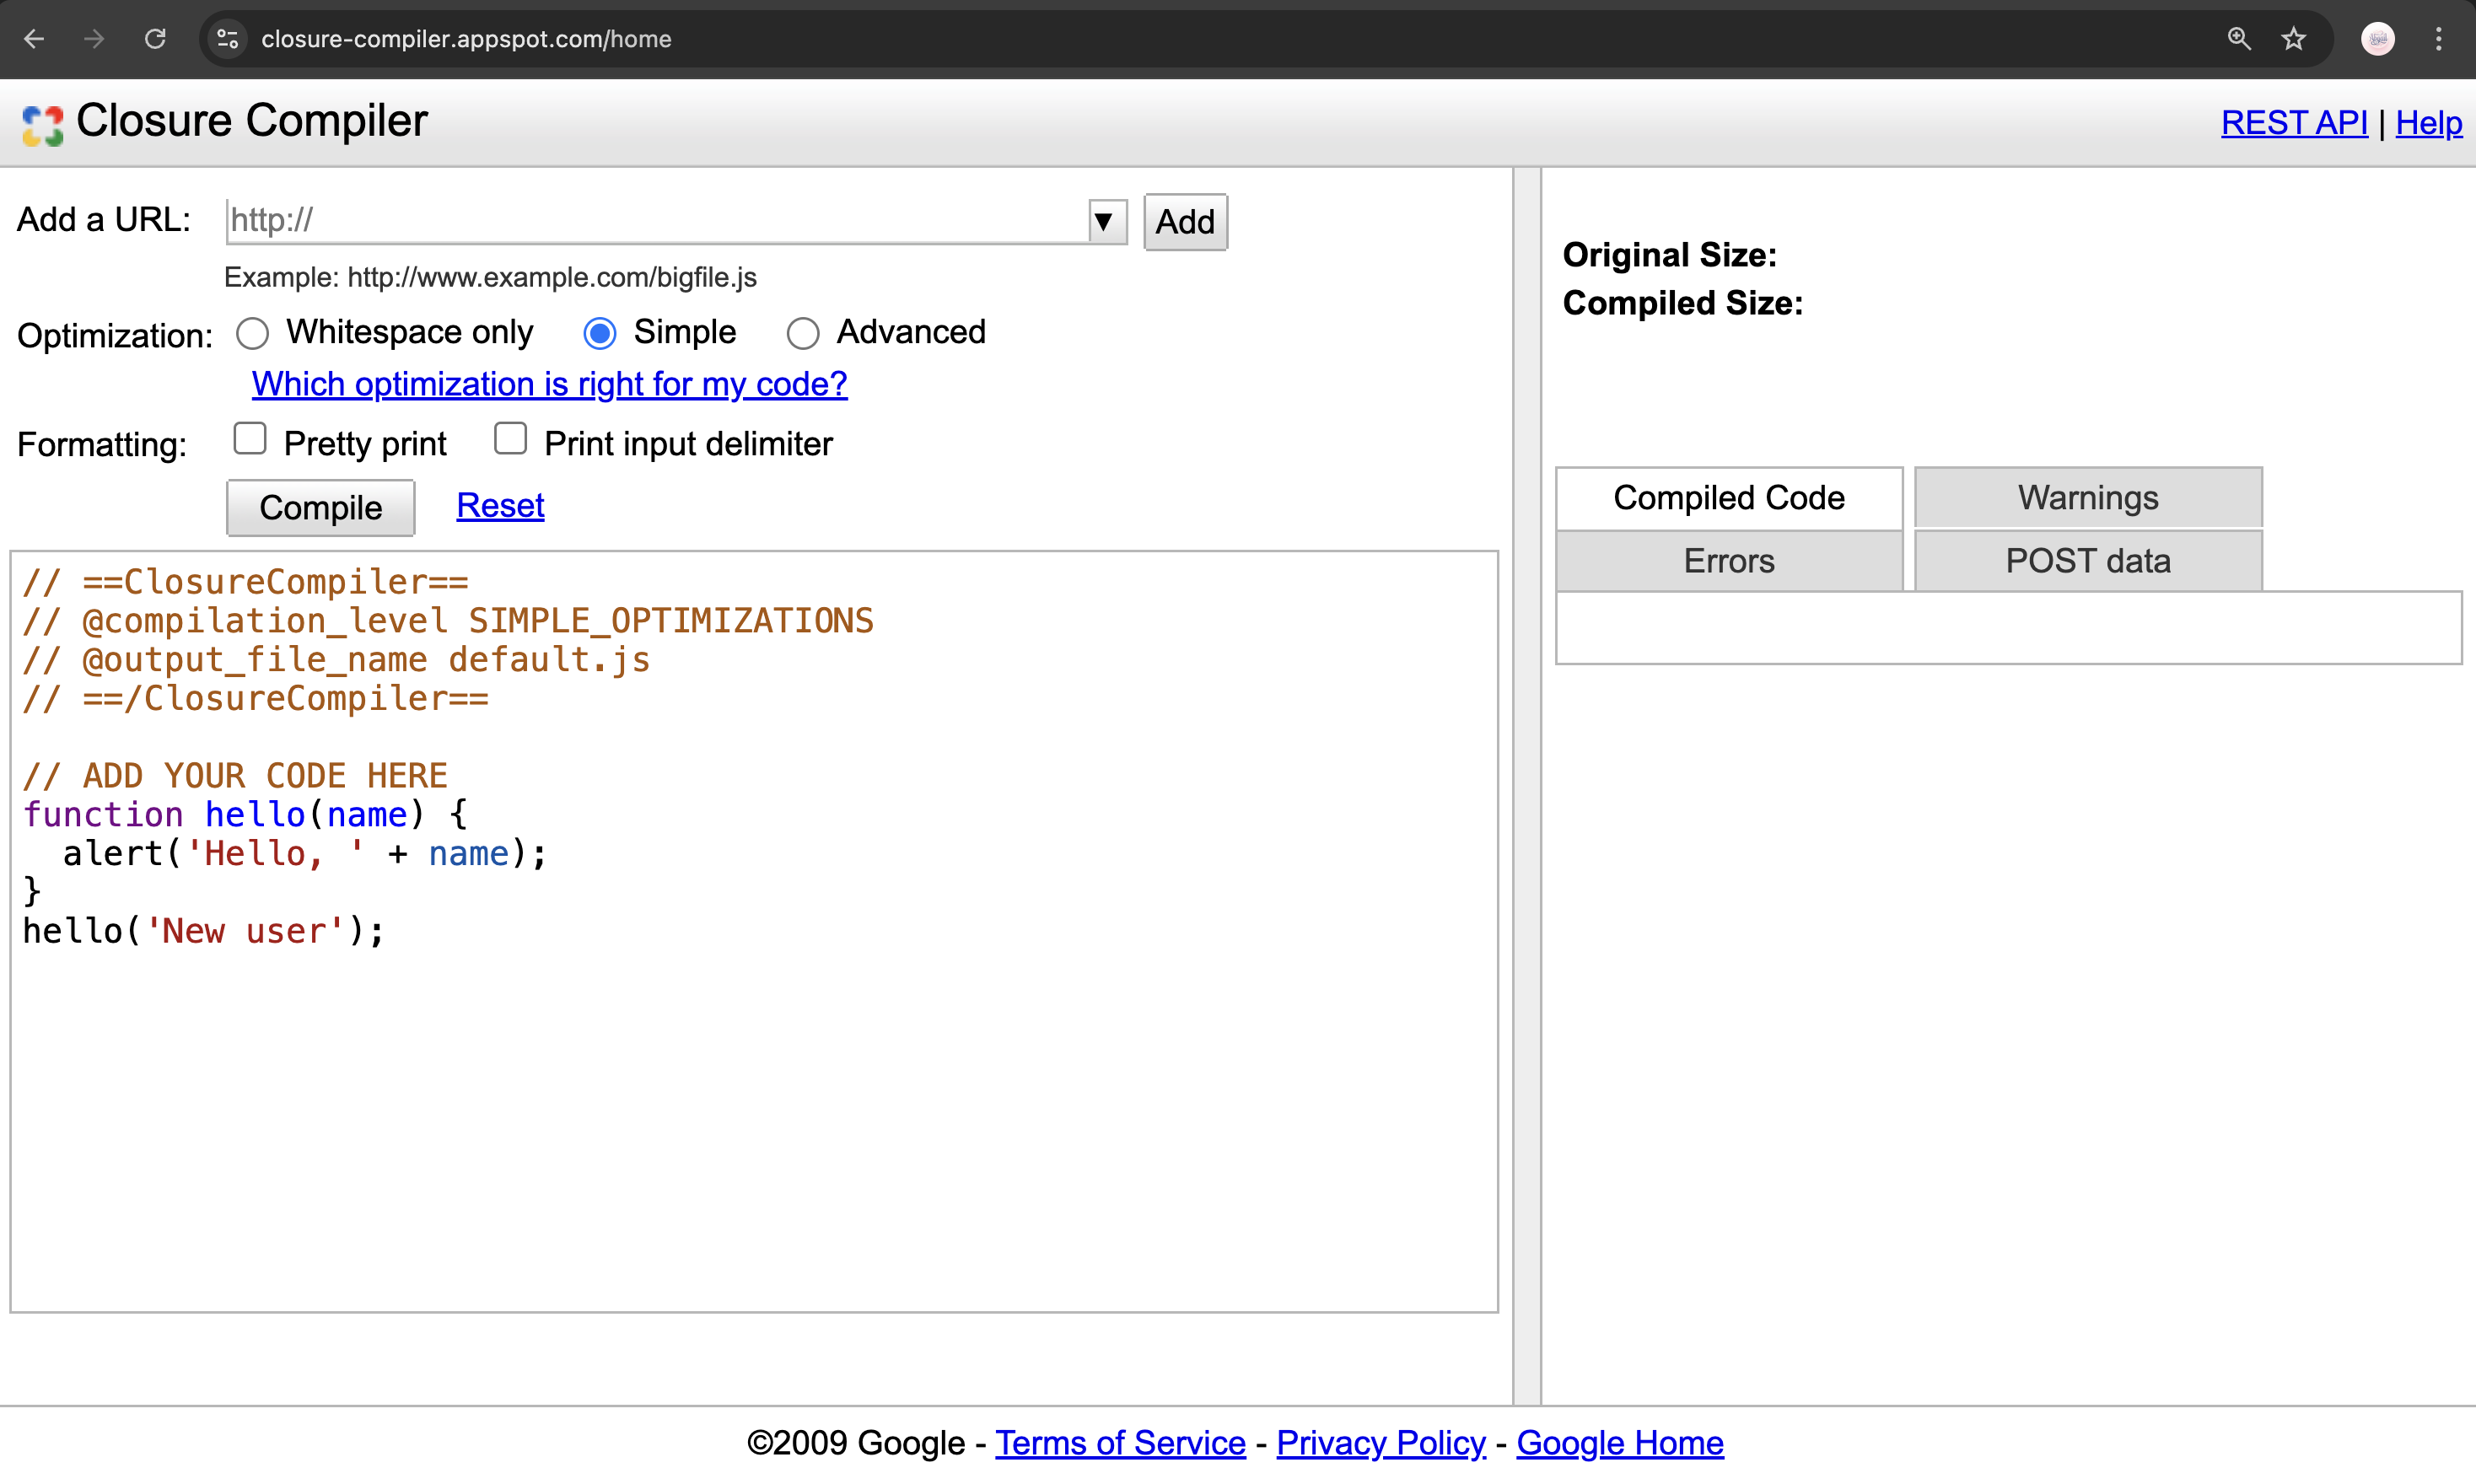Click the zoom magnifier icon in address bar
Image resolution: width=2476 pixels, height=1484 pixels.
pos(2239,39)
